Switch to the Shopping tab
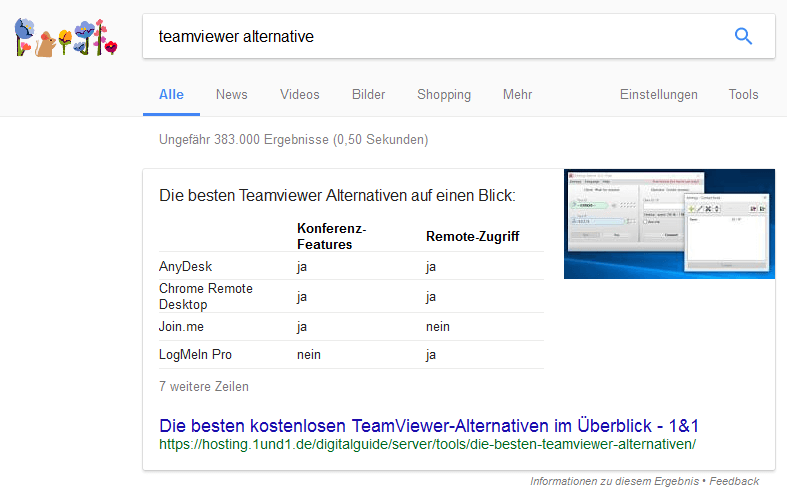The height and width of the screenshot is (503, 787). (x=444, y=95)
